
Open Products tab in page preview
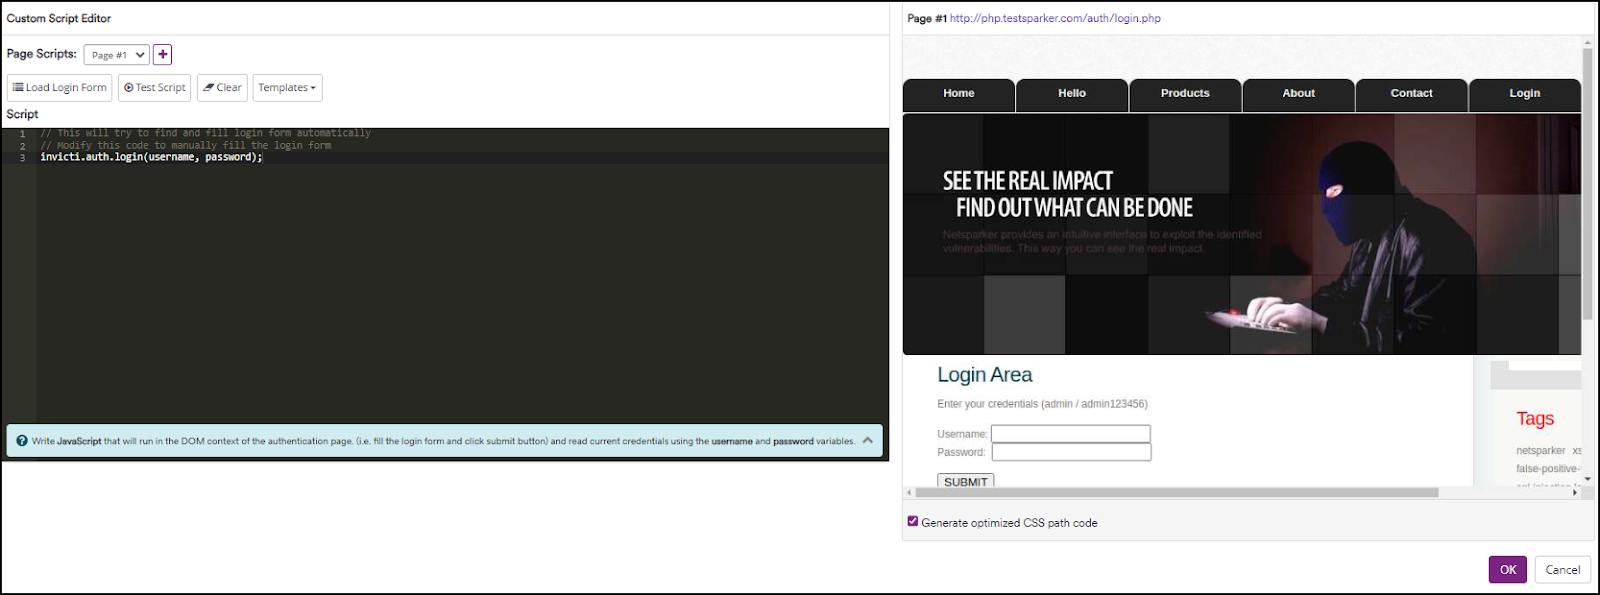coord(1185,94)
